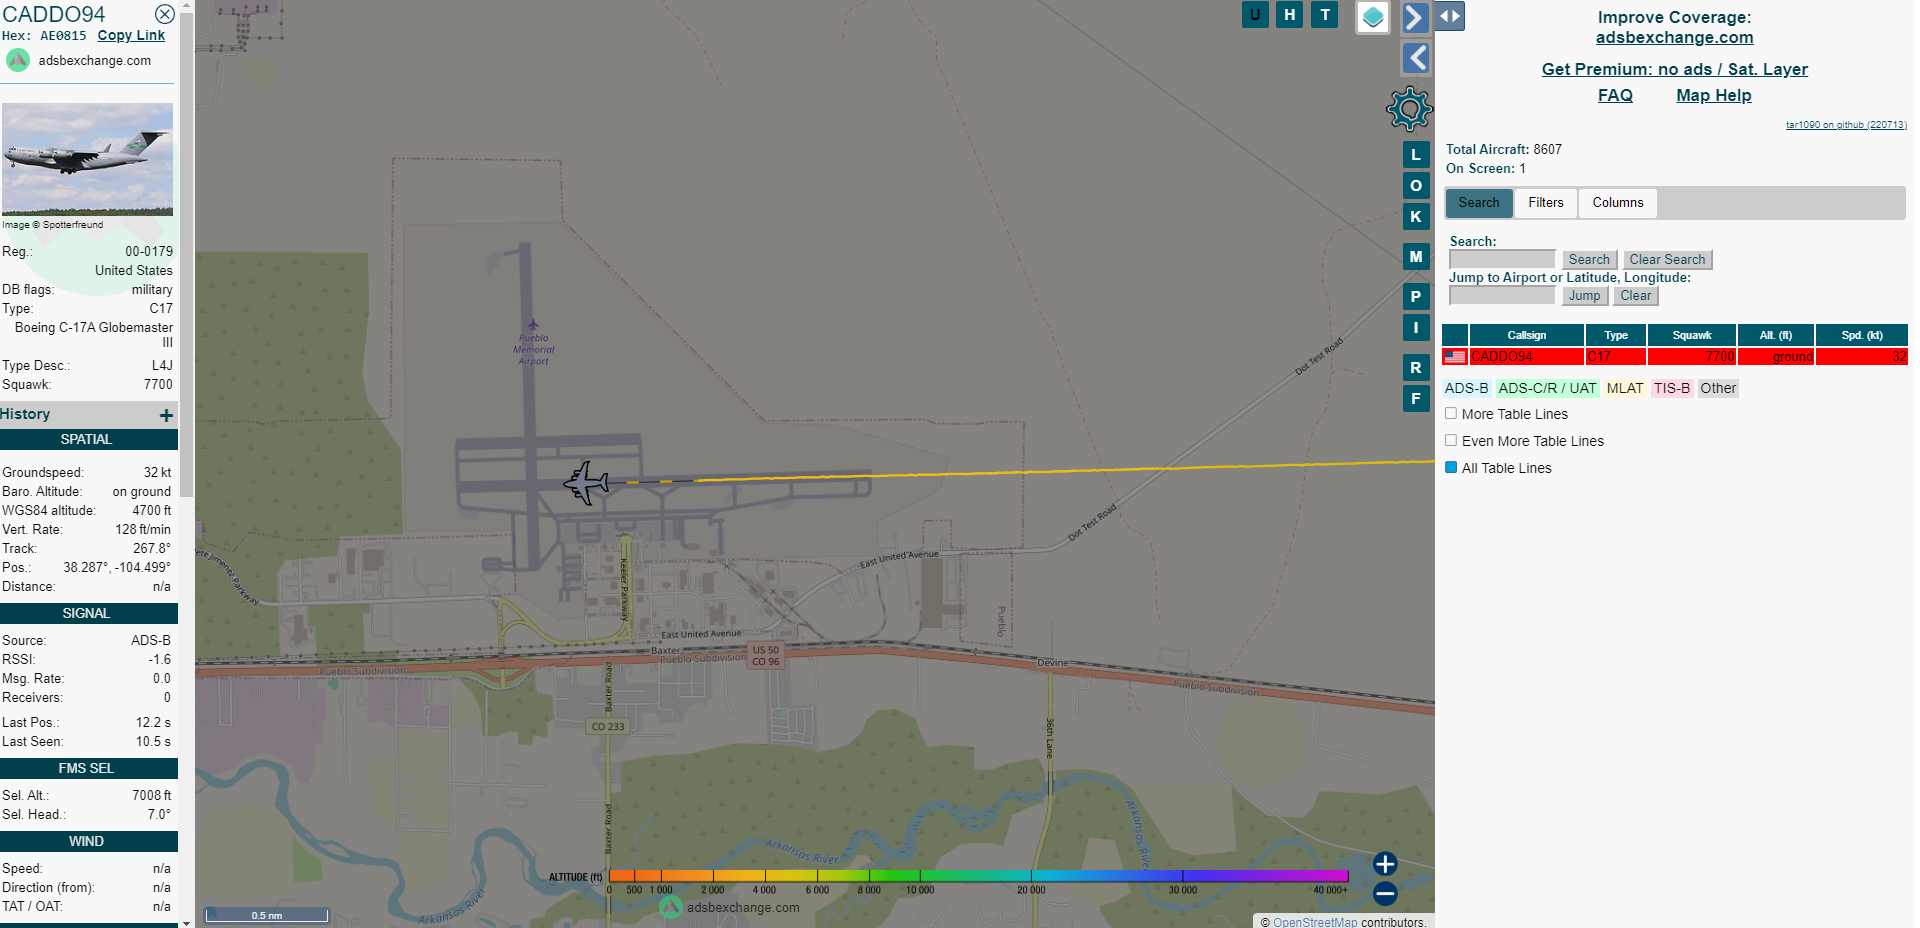Click the Pos. coordinates value
1920x928 pixels.
117,568
